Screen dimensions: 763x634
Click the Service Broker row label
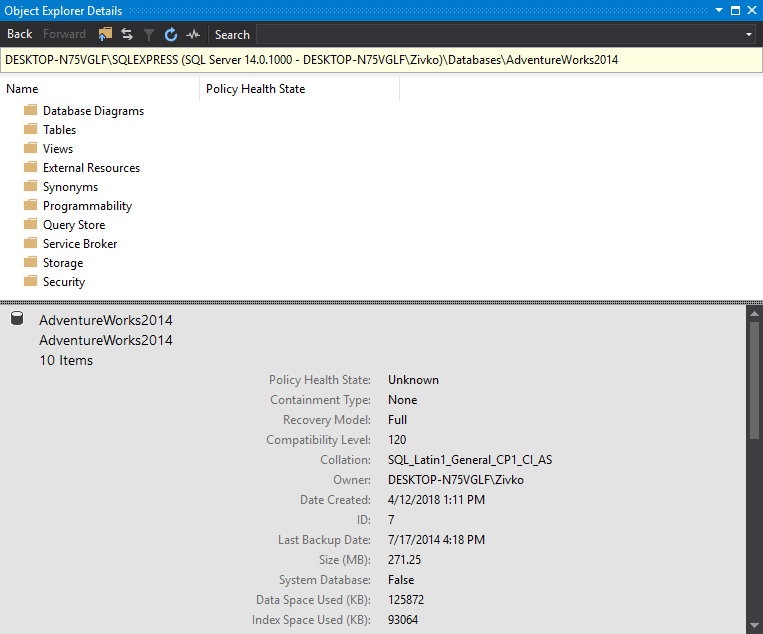[x=80, y=244]
